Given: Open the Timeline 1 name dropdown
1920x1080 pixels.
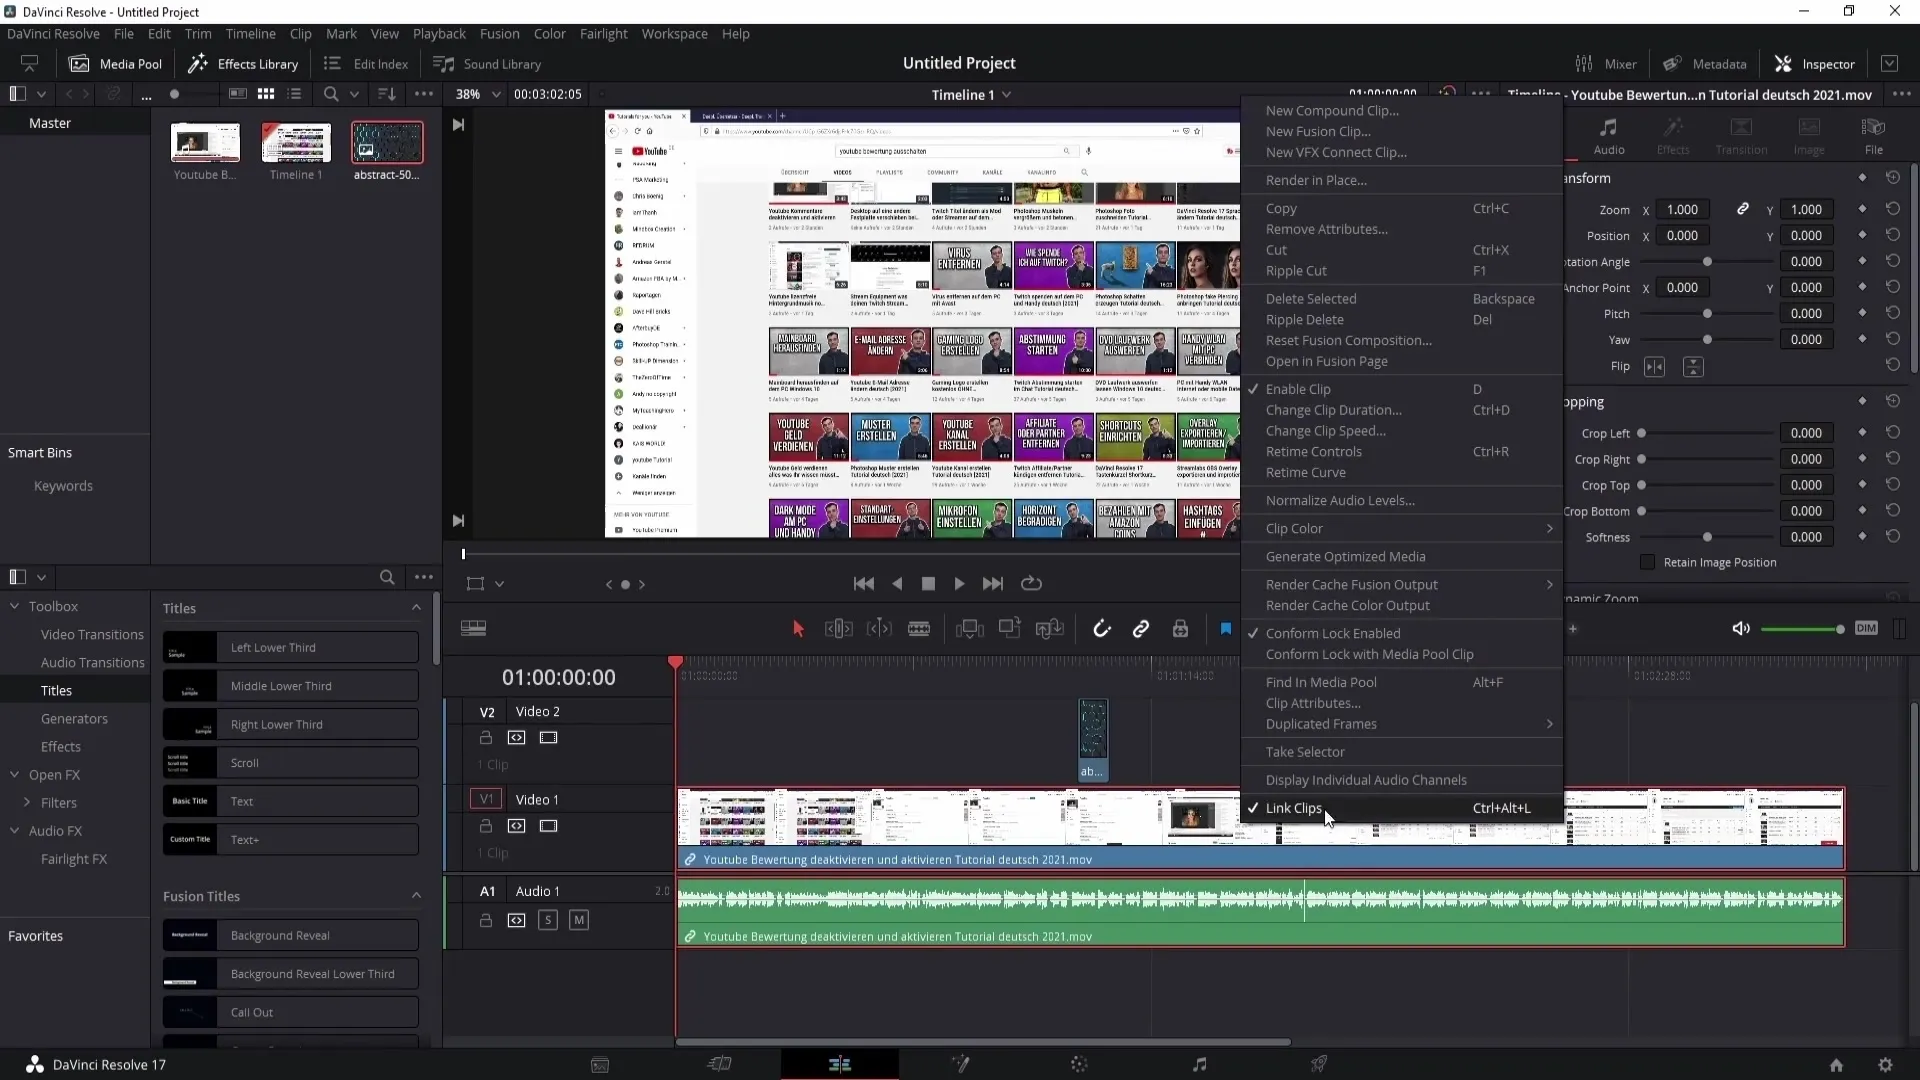Looking at the screenshot, I should (x=971, y=95).
